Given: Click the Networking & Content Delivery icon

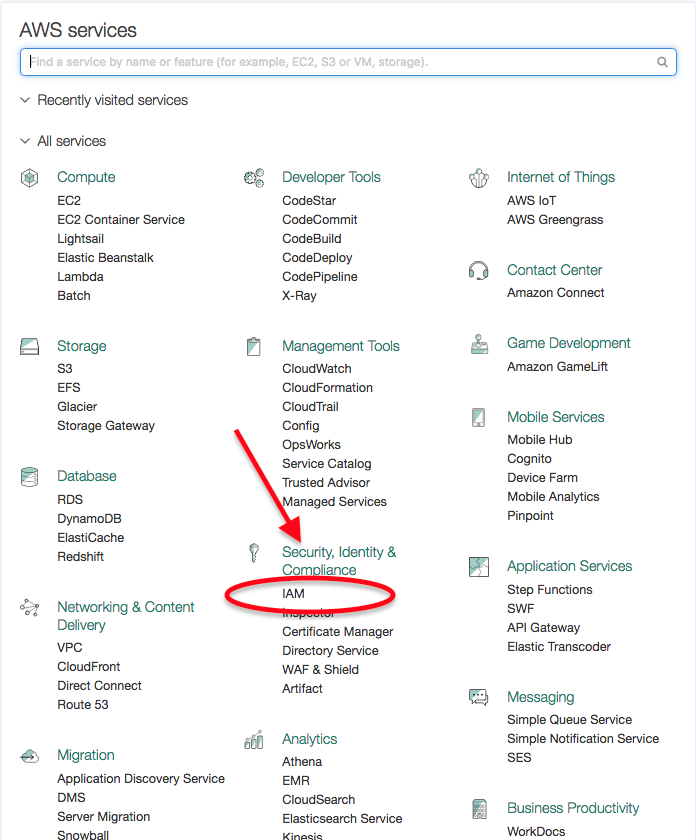Looking at the screenshot, I should click(29, 608).
